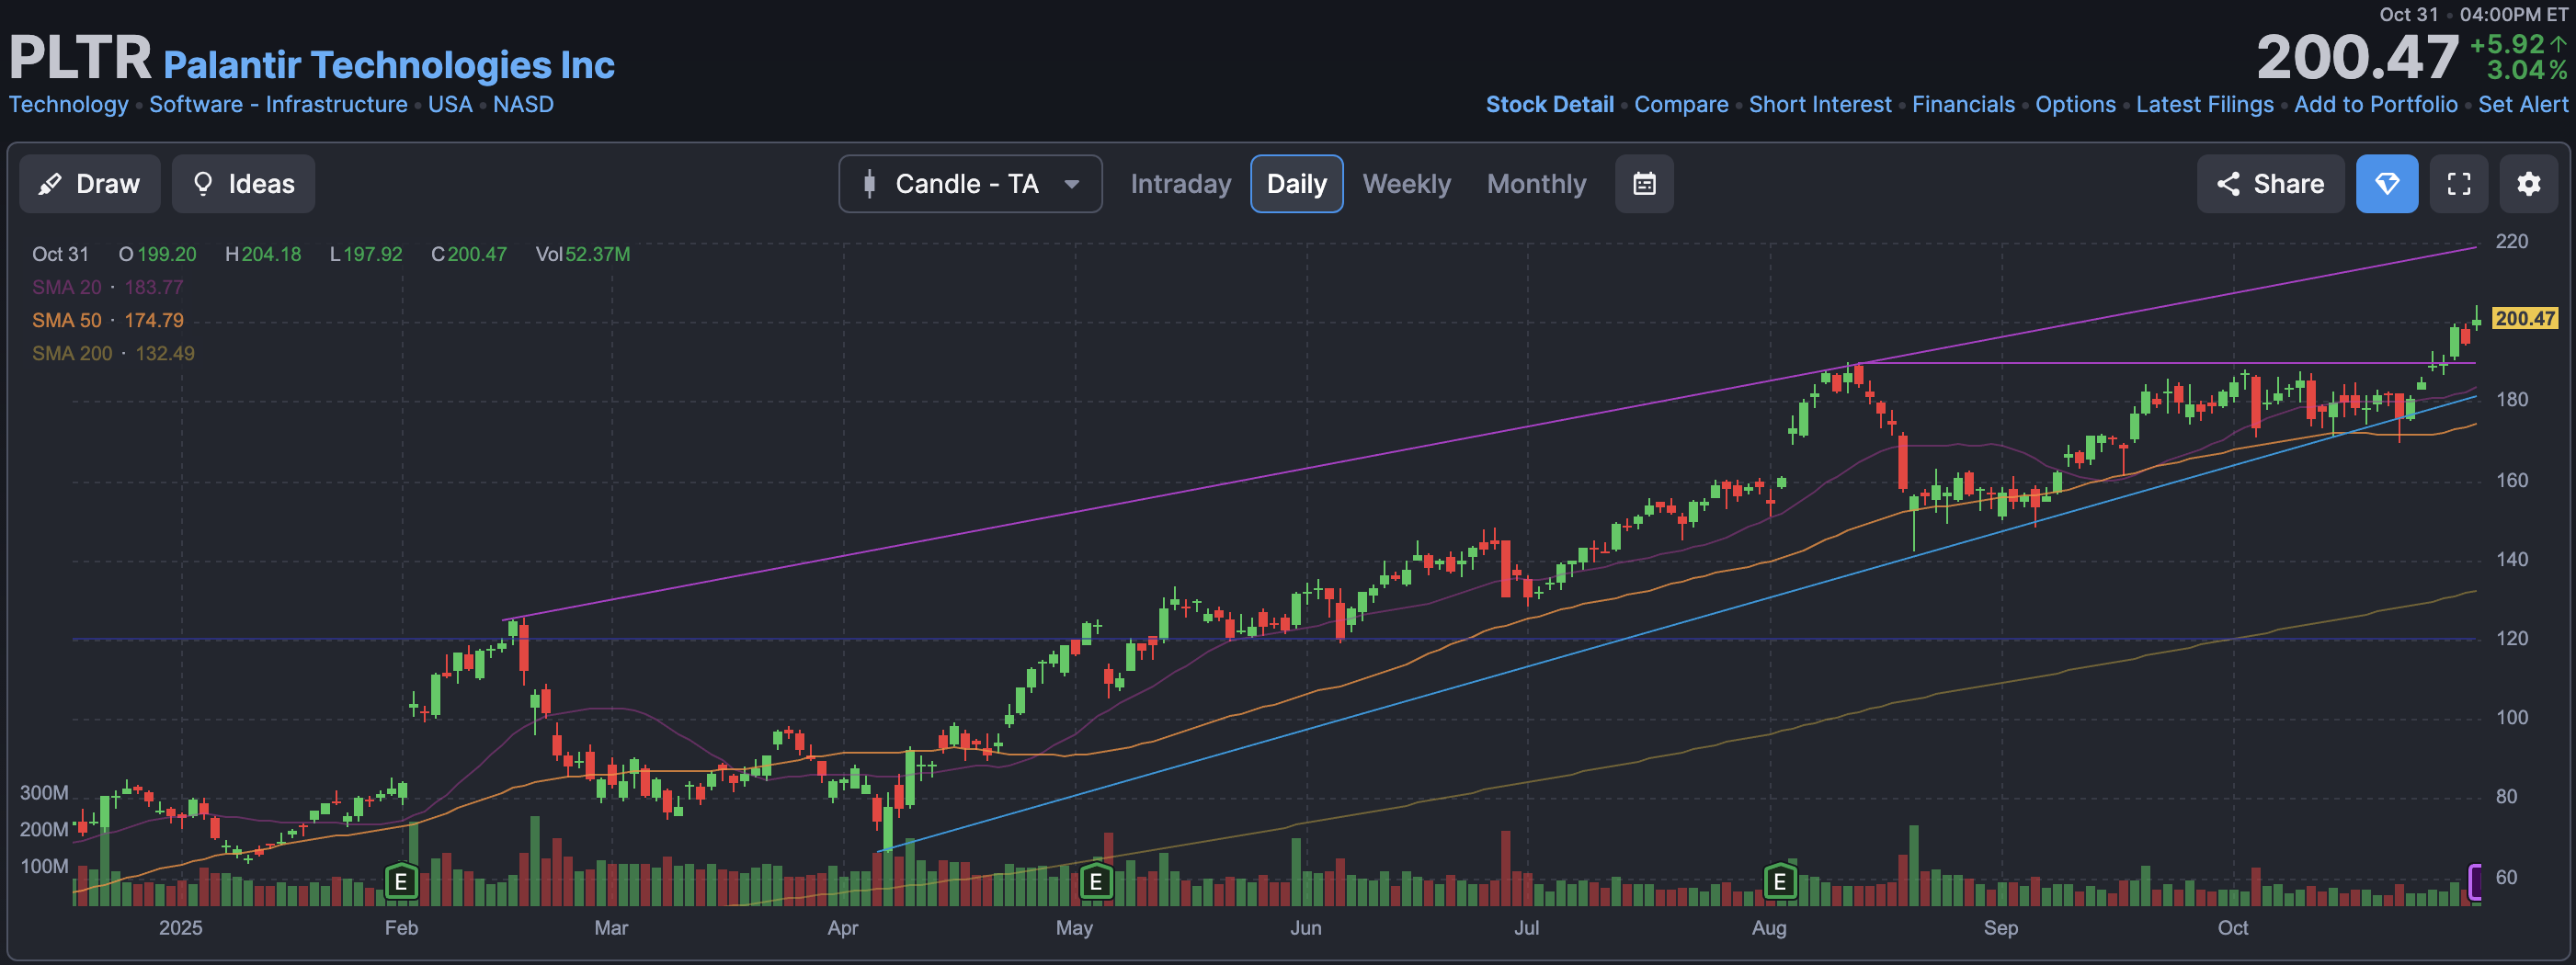Click the blue diamond premium icon
The height and width of the screenshot is (965, 2576).
[2387, 184]
